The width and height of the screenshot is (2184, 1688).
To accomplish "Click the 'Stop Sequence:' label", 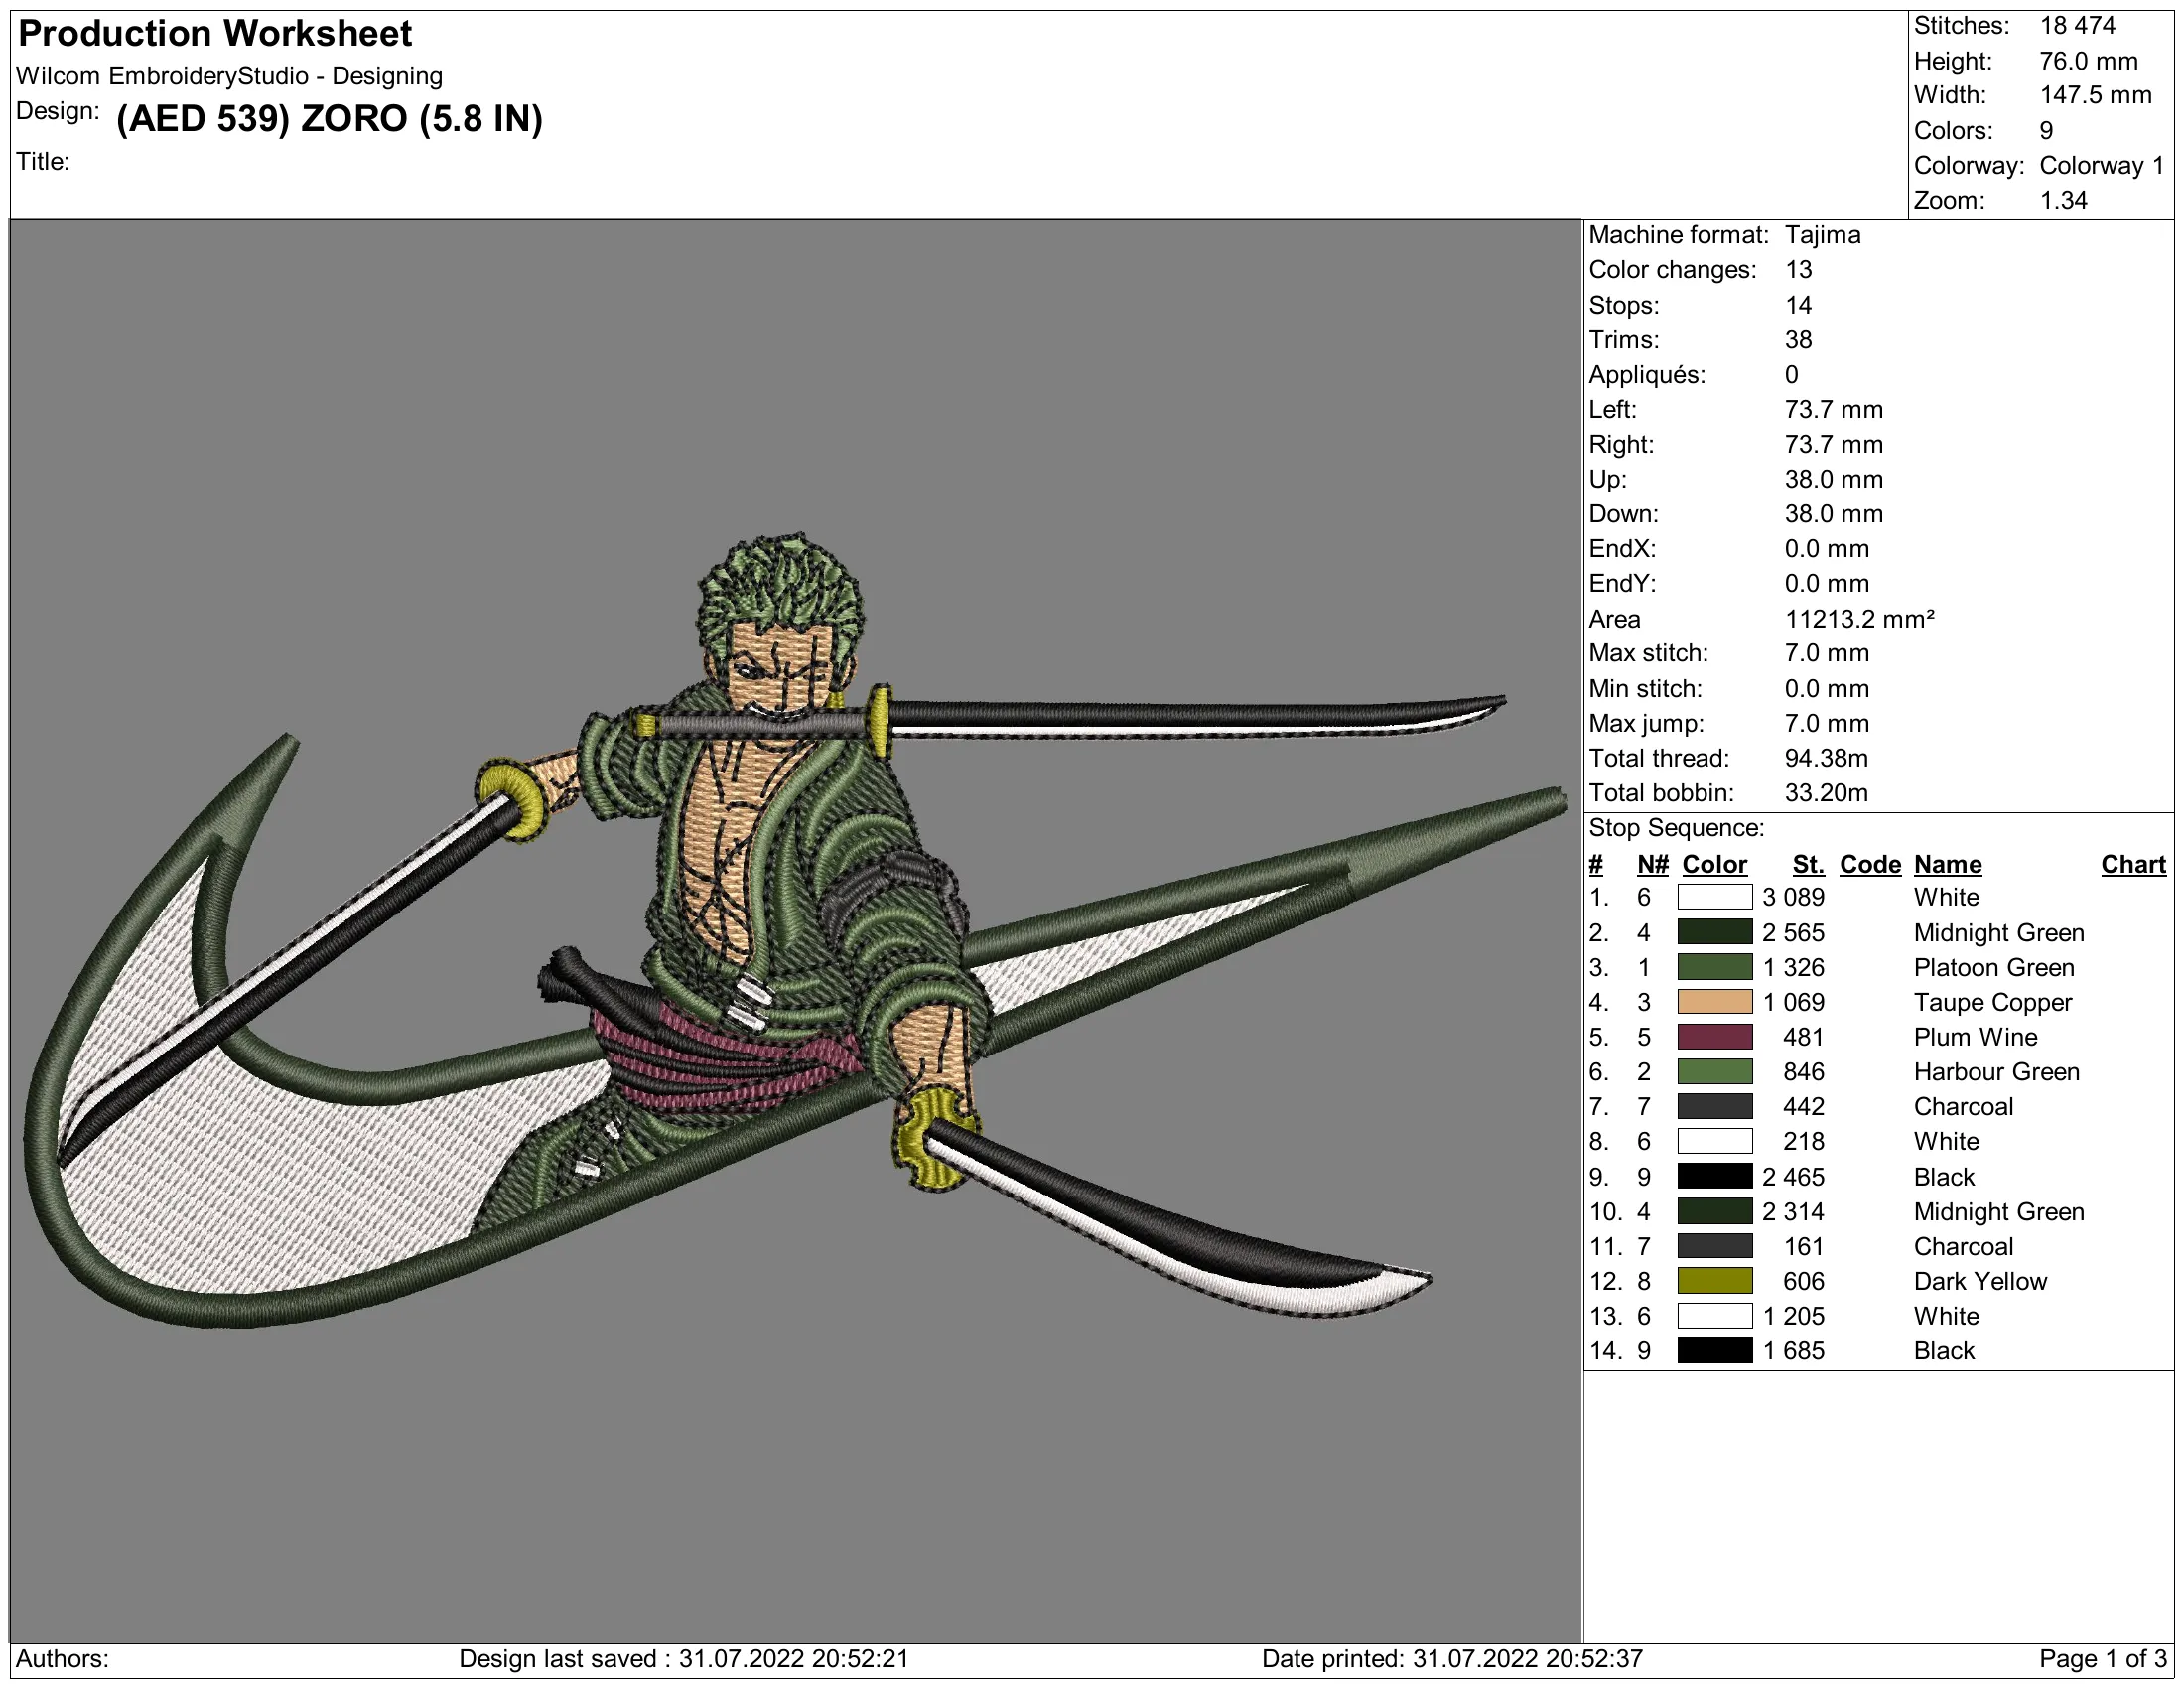I will tap(1676, 828).
